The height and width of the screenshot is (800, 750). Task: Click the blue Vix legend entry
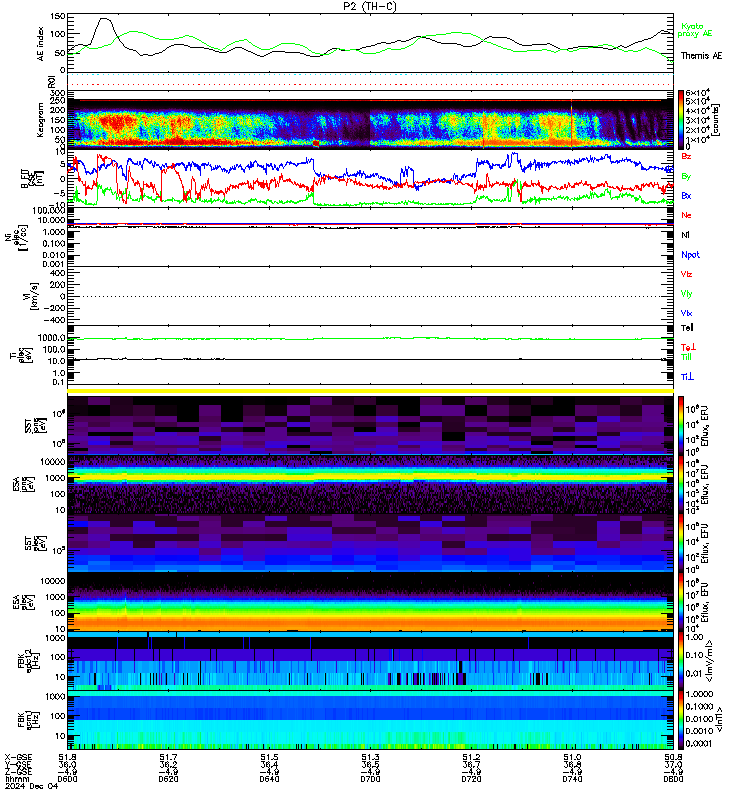(x=686, y=313)
